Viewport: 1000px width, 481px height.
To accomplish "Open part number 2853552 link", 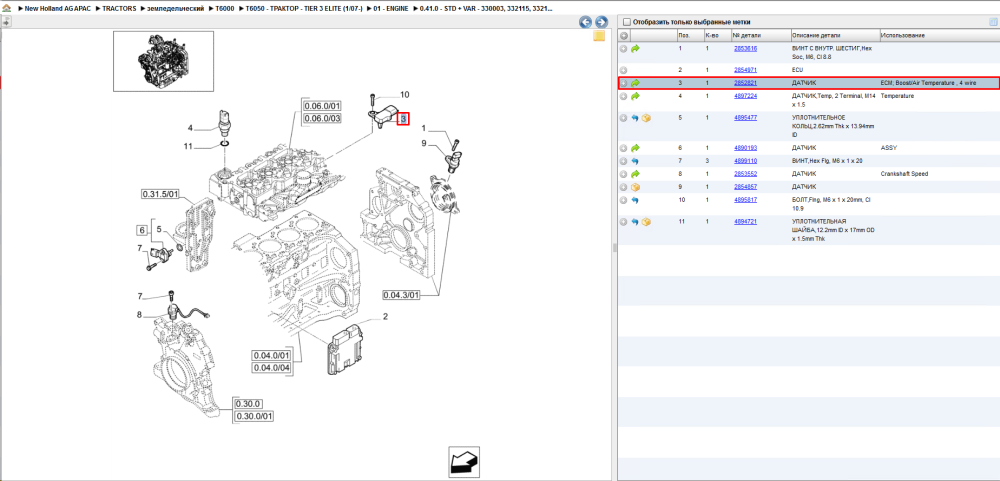I will pyautogui.click(x=746, y=174).
